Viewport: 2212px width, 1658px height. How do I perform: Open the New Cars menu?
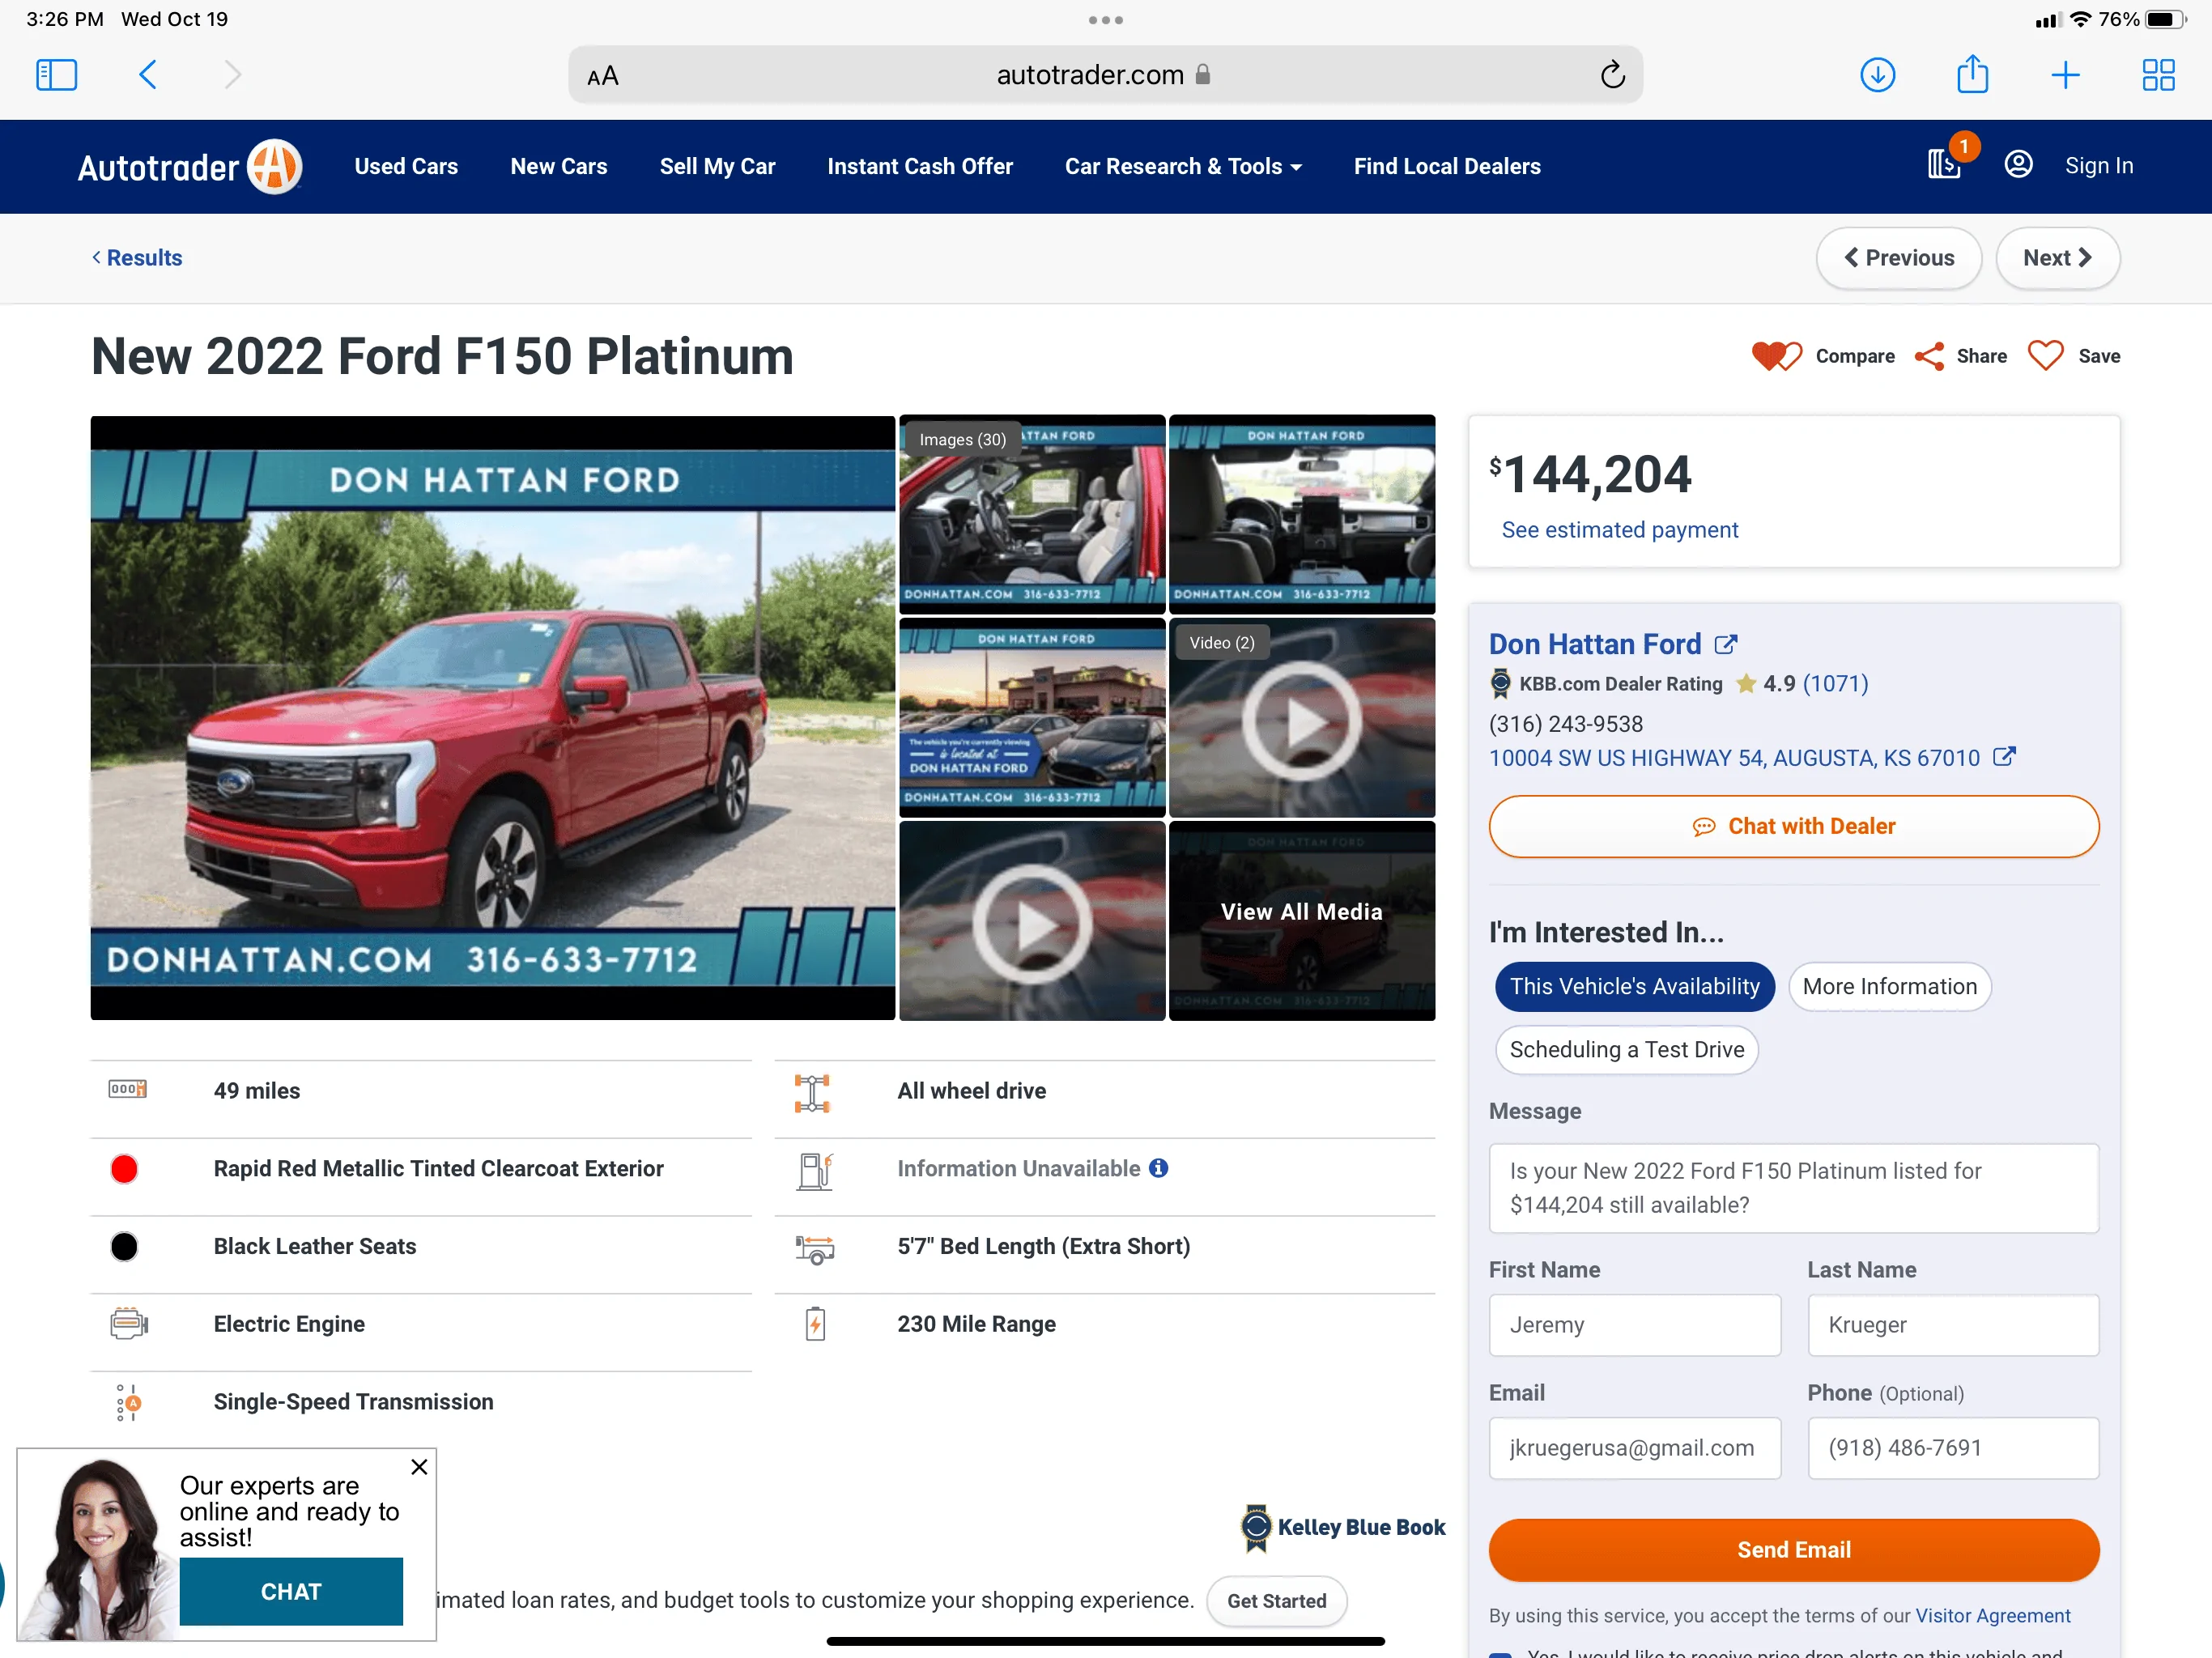tap(558, 166)
